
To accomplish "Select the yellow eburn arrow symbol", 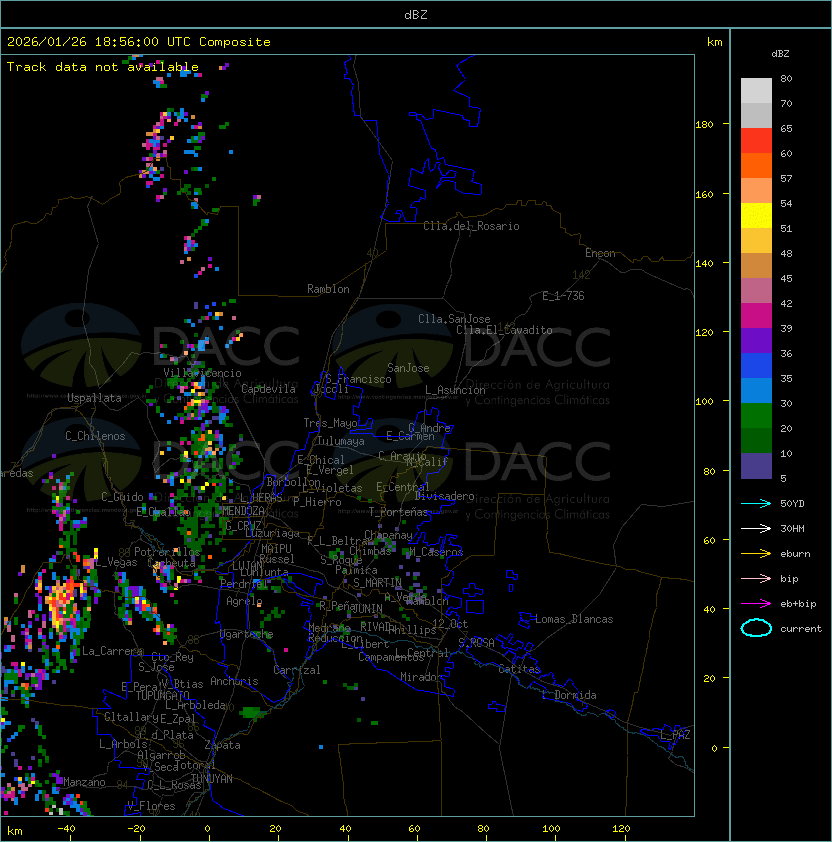I will [756, 553].
